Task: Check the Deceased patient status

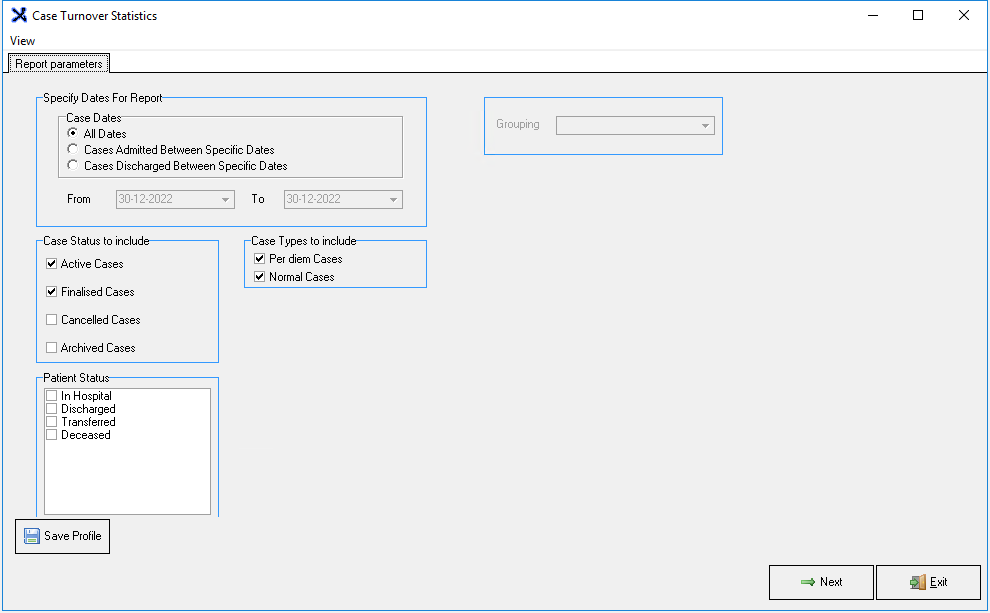Action: [52, 435]
